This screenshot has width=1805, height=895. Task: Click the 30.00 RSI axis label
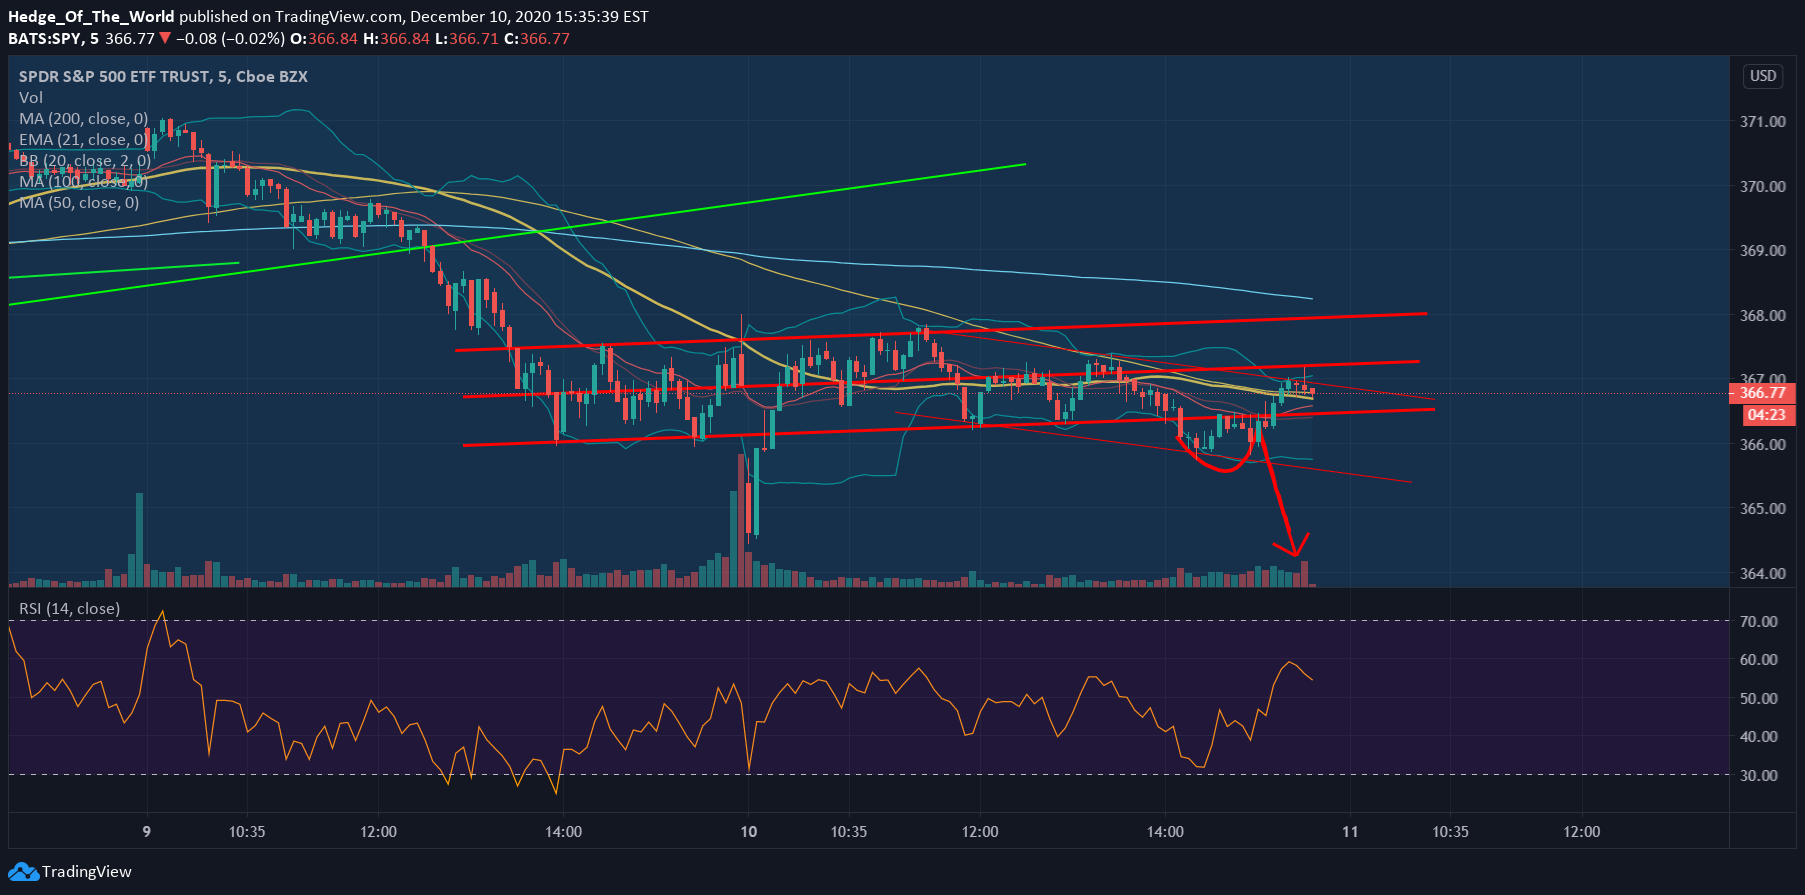point(1759,776)
